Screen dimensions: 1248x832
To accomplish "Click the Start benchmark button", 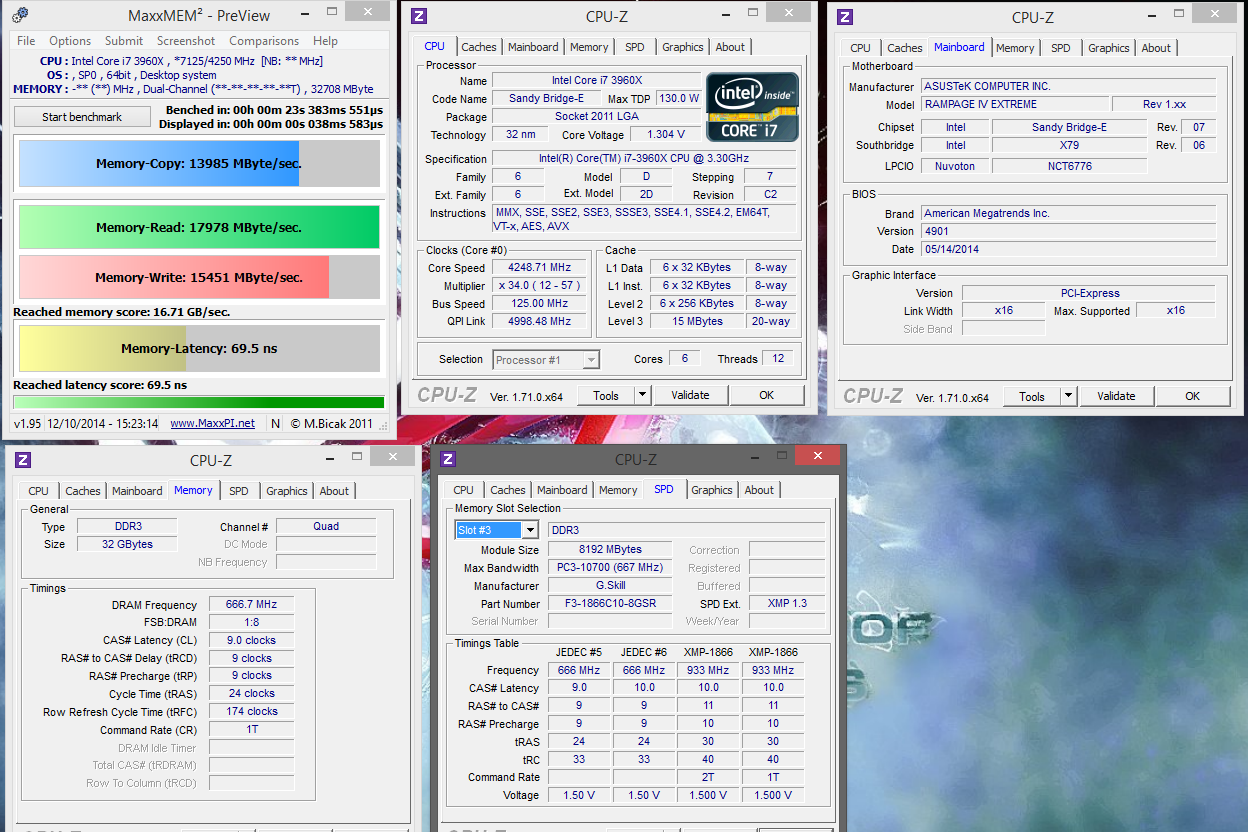I will [x=82, y=117].
